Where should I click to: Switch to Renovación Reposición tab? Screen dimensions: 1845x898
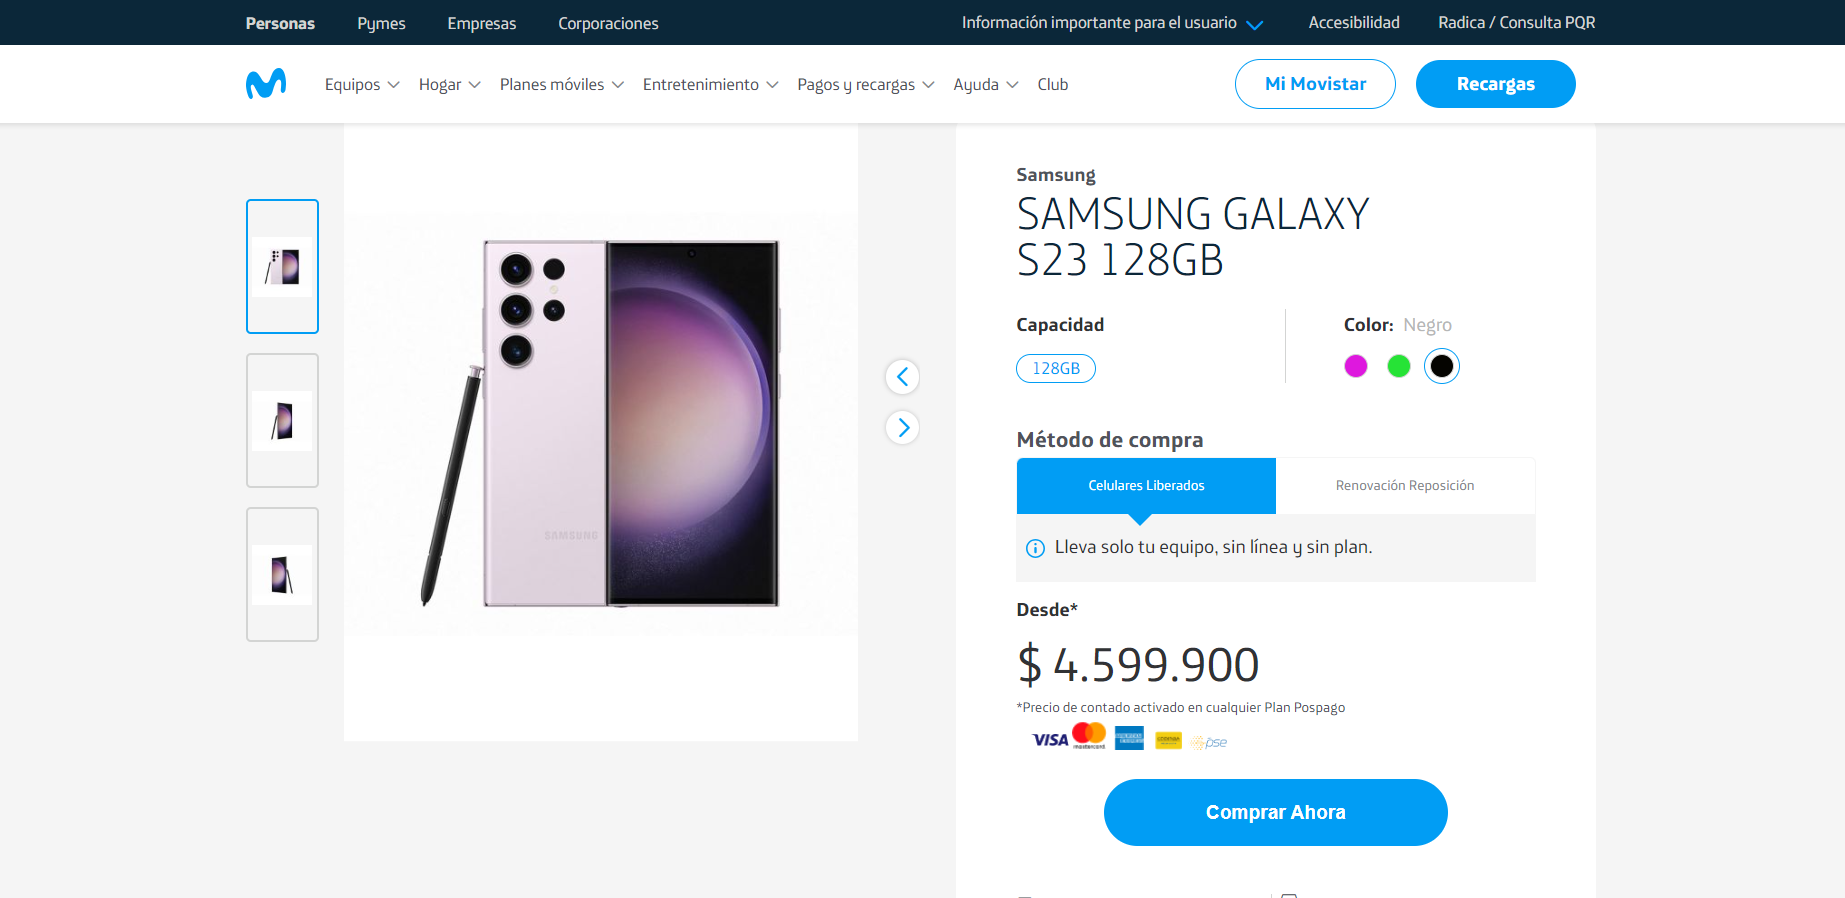[1404, 486]
